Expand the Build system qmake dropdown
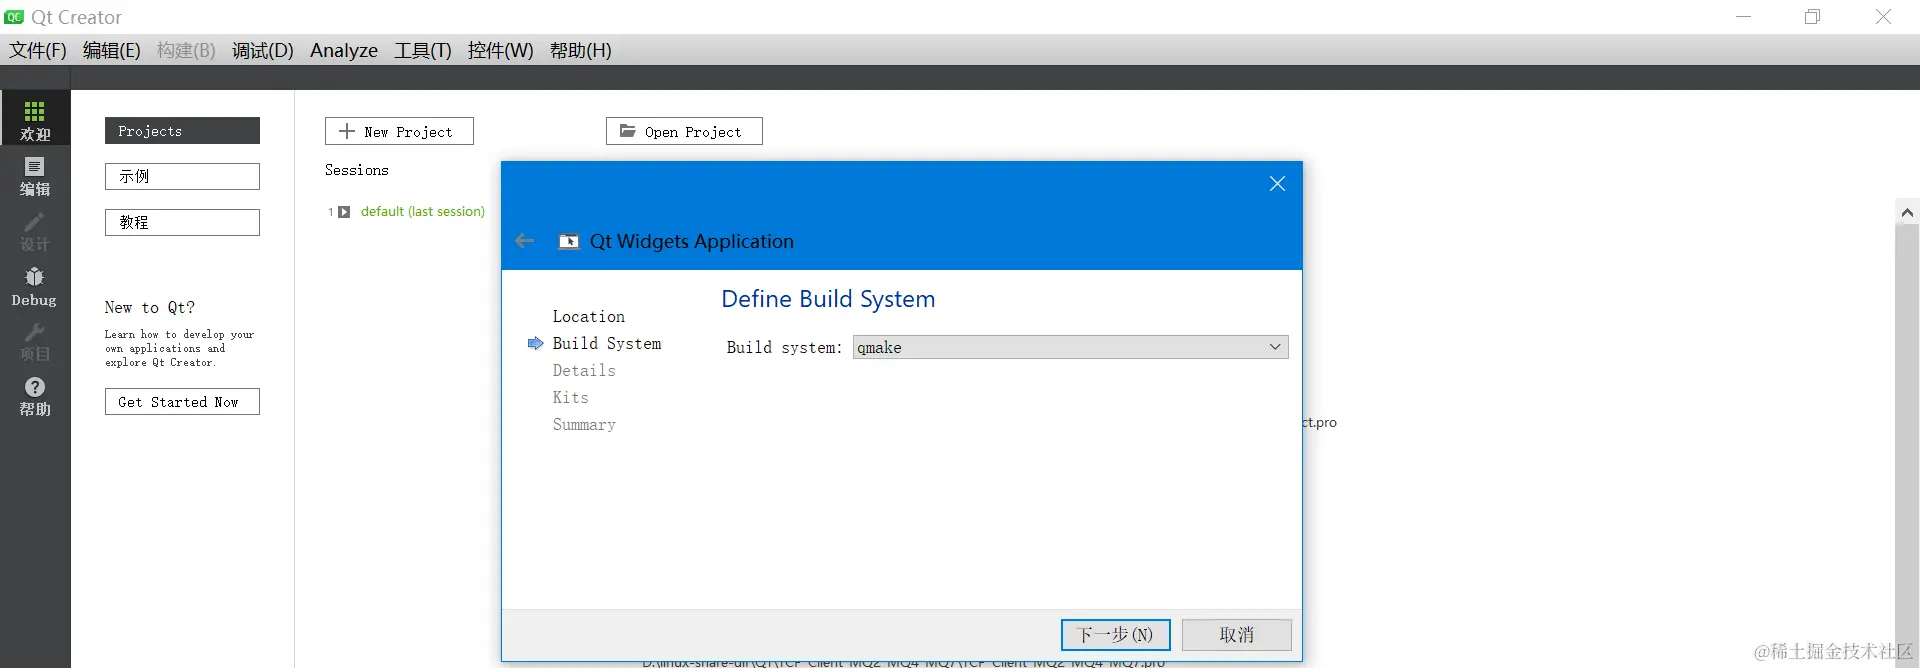 point(1070,347)
